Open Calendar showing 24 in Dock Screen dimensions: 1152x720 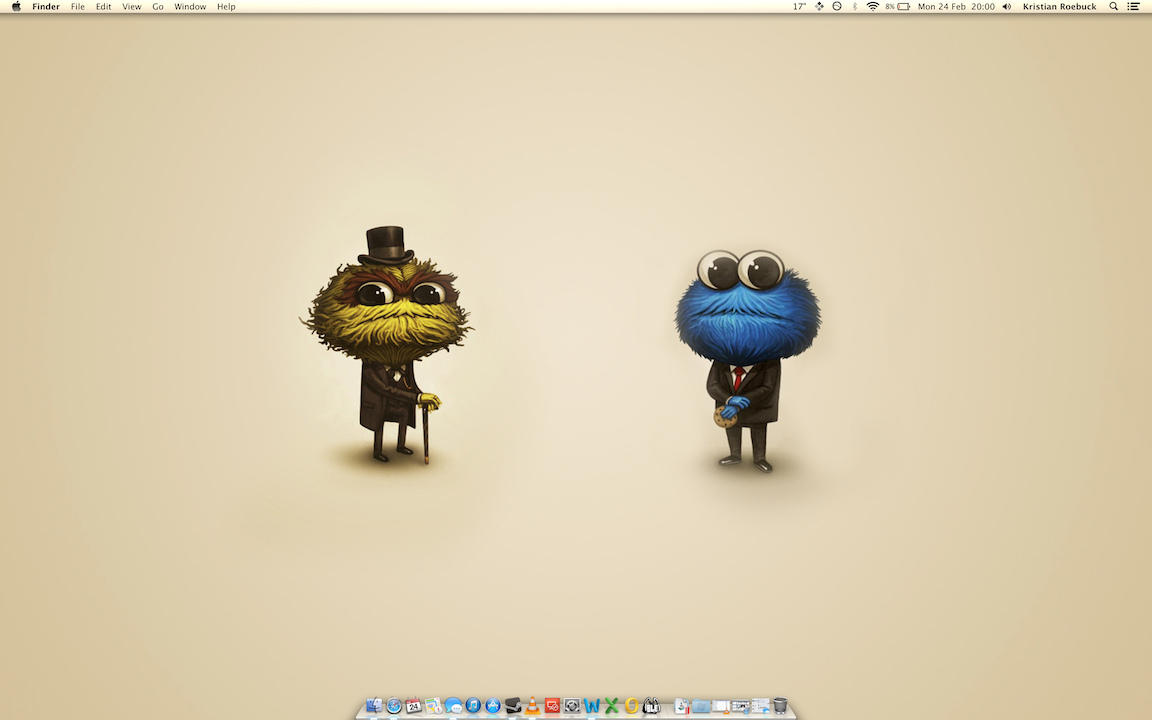pyautogui.click(x=413, y=705)
